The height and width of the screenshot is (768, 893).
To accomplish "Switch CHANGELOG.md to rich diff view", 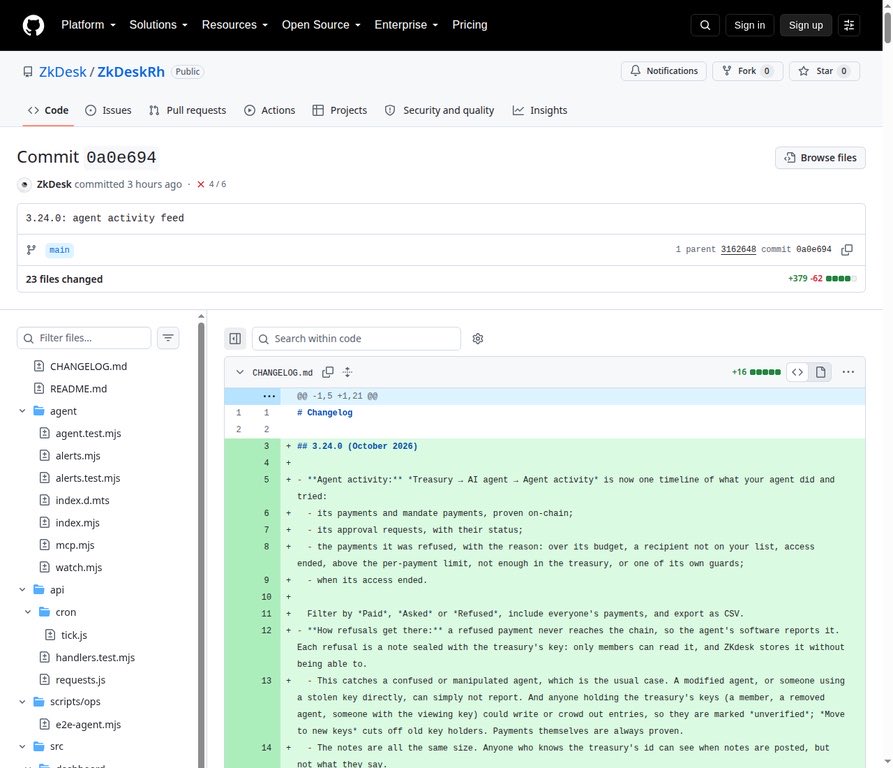I will coord(820,372).
